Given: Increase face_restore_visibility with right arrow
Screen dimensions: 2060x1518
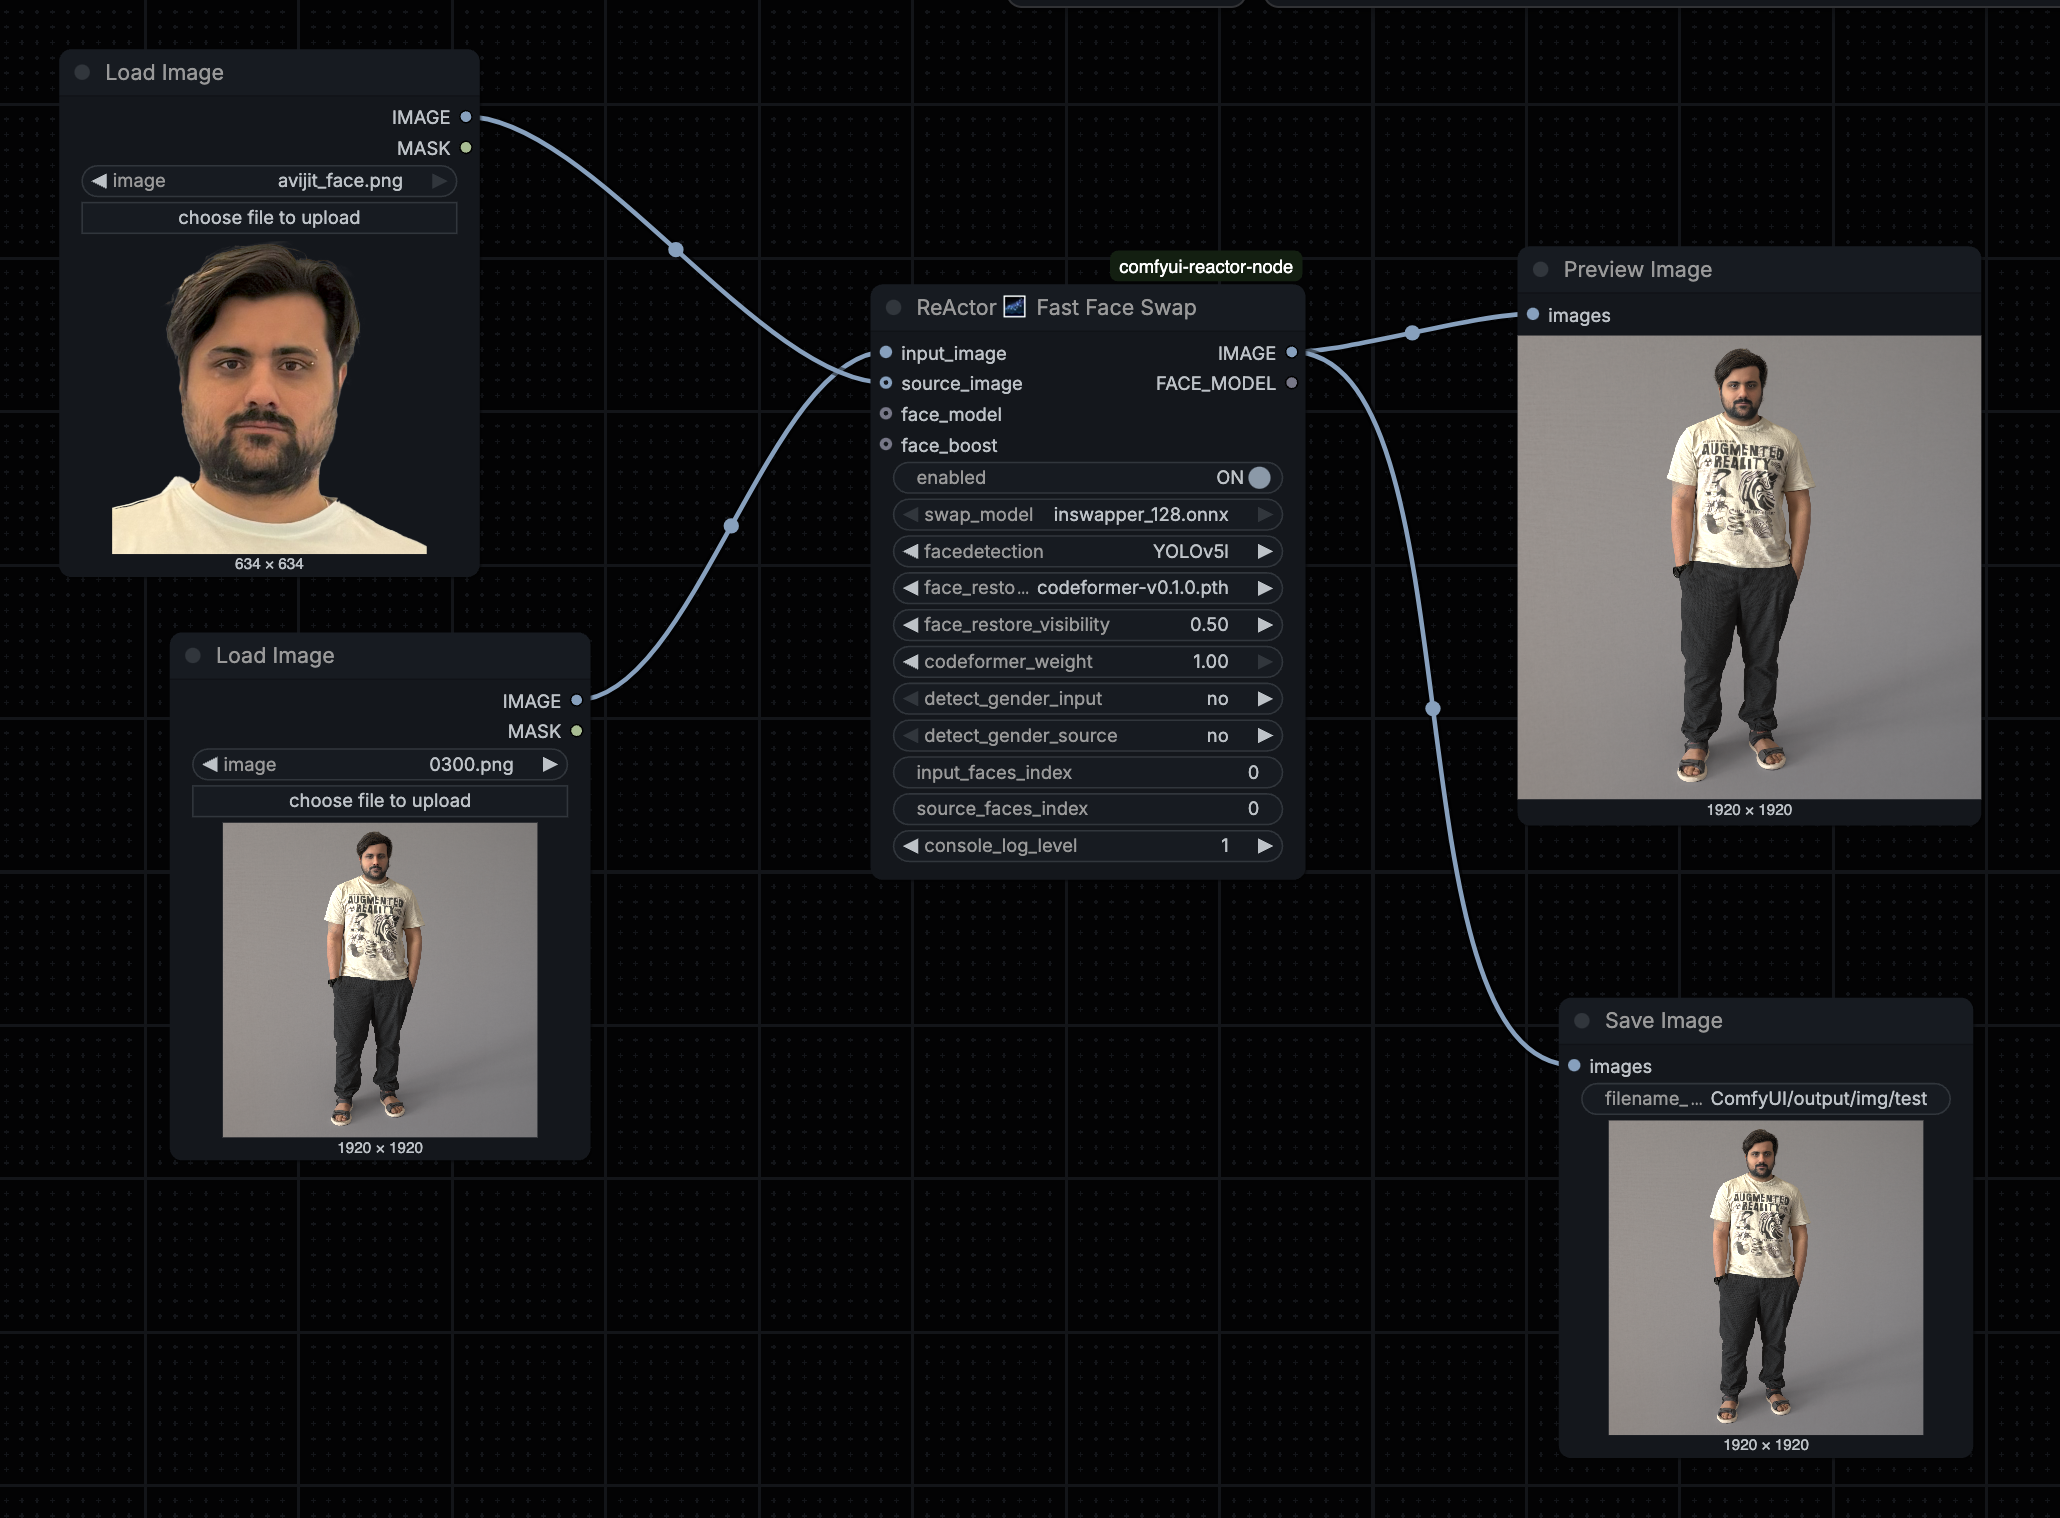Looking at the screenshot, I should [x=1265, y=625].
